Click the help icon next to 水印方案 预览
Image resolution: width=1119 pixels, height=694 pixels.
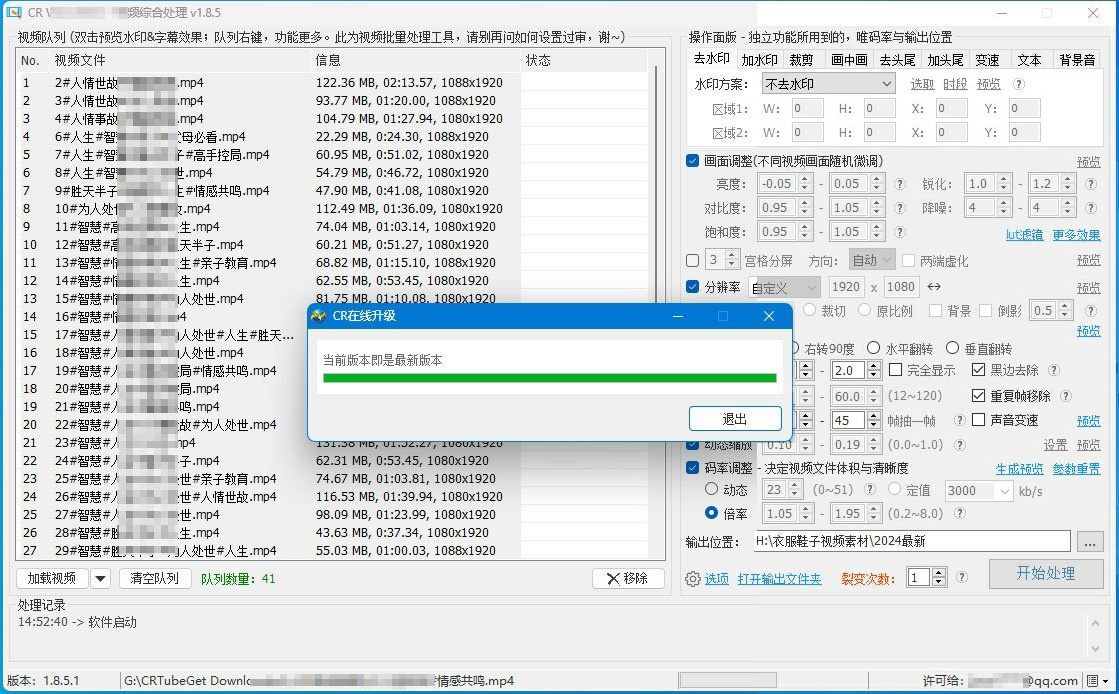point(1019,85)
